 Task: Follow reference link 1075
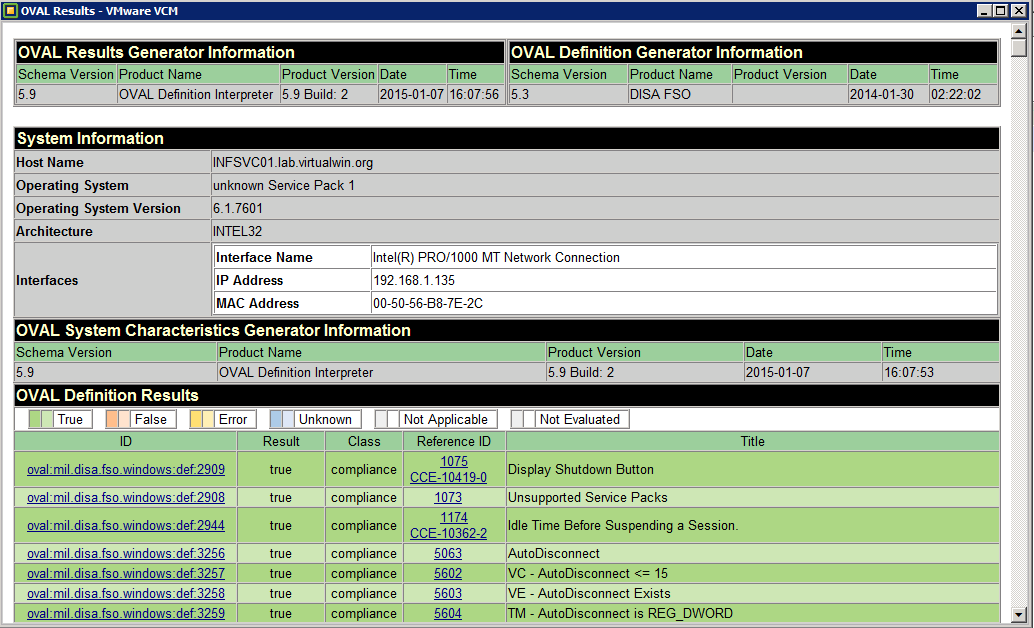(x=454, y=462)
